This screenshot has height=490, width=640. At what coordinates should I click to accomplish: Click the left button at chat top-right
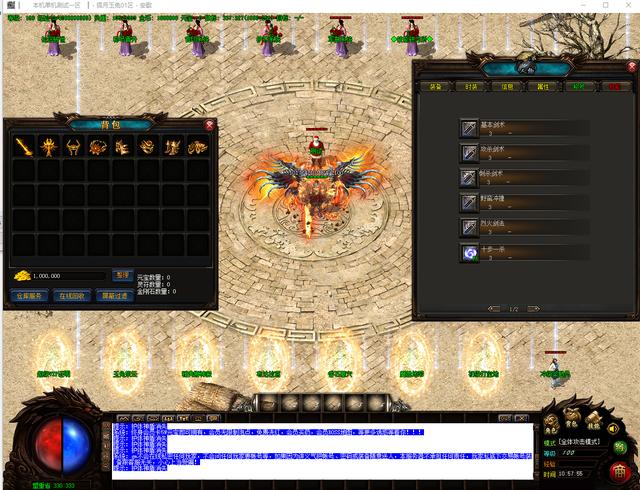pos(505,418)
